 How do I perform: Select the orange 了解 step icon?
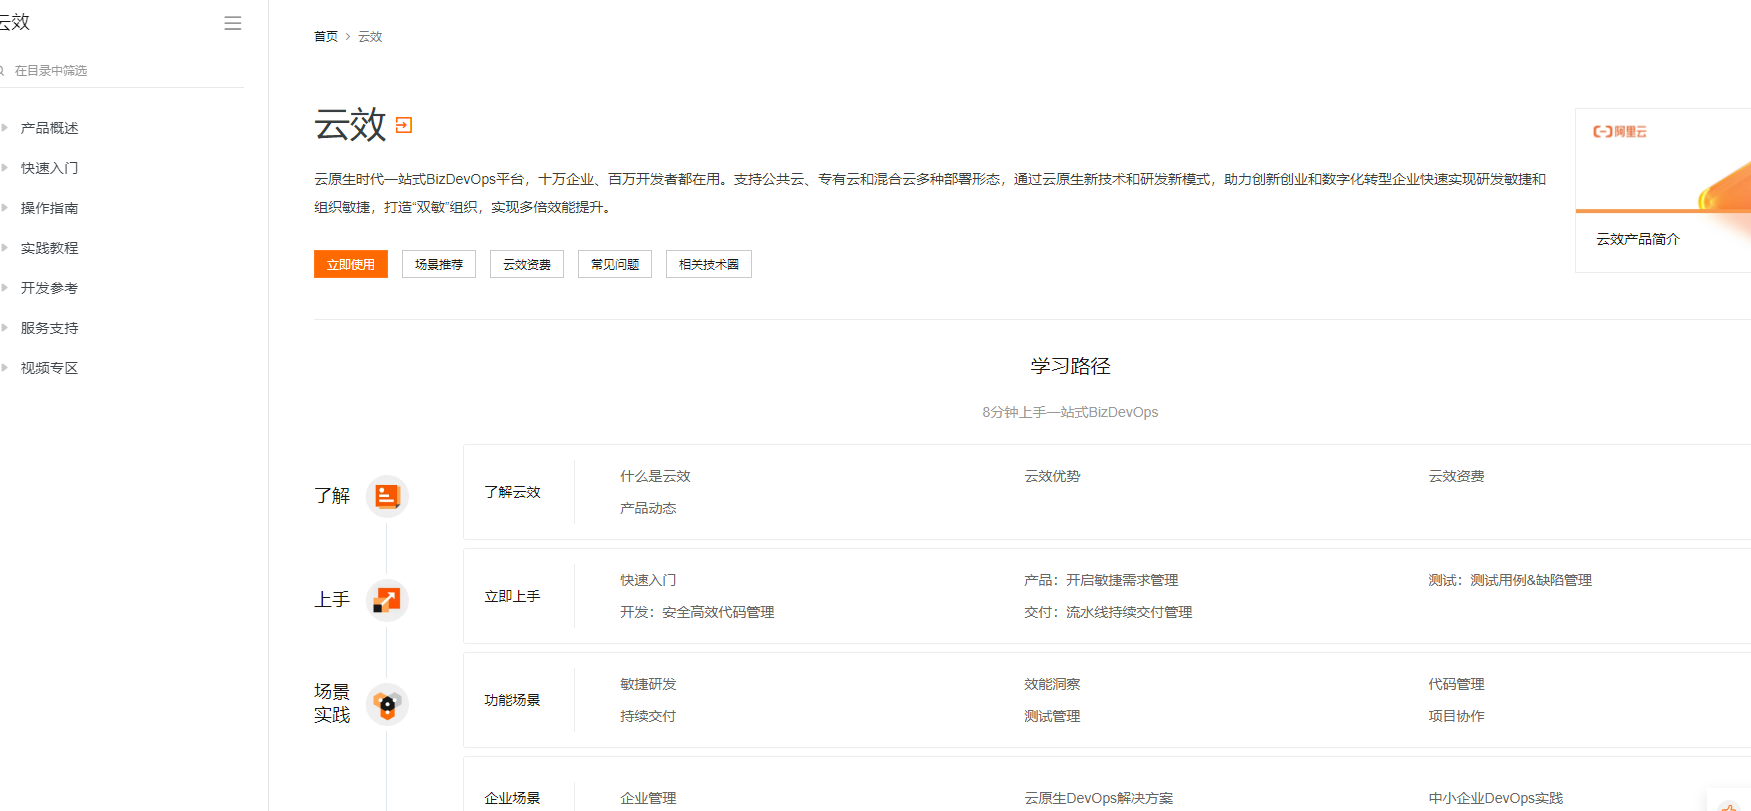tap(387, 496)
